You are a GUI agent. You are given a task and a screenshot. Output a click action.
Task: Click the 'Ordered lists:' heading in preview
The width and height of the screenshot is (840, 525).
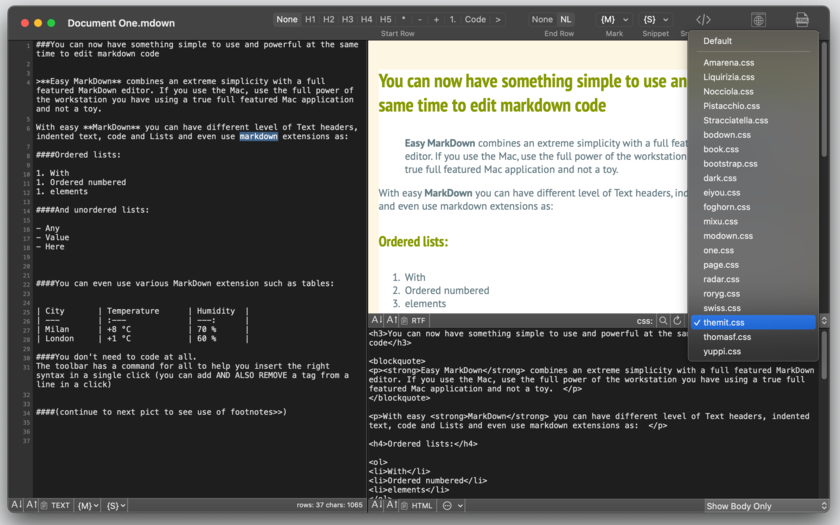[x=413, y=242]
